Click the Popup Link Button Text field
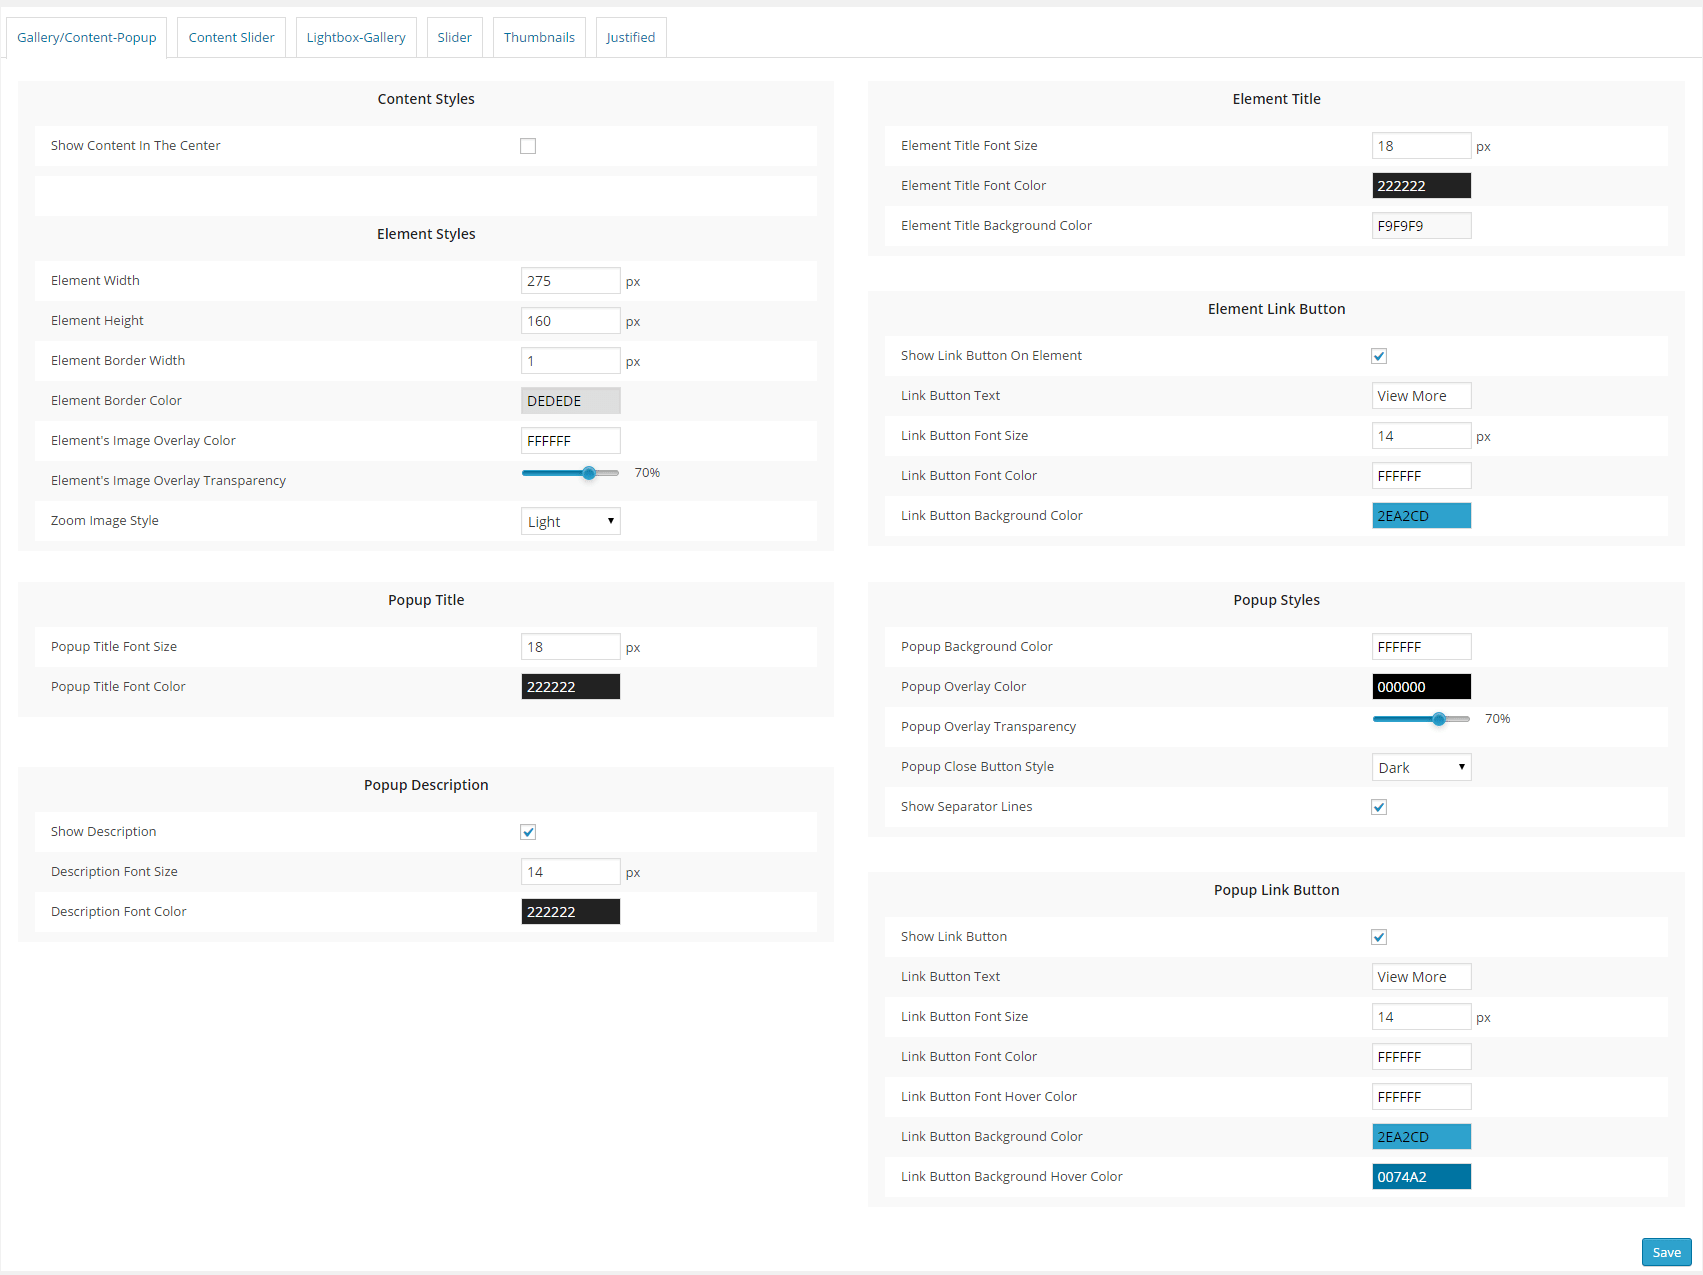 (x=1420, y=977)
